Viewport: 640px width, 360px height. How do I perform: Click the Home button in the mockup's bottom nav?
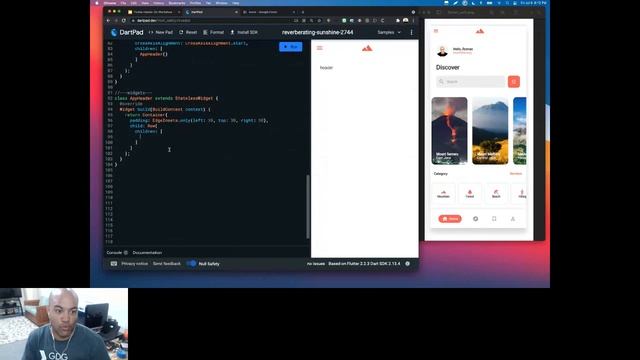tap(450, 219)
